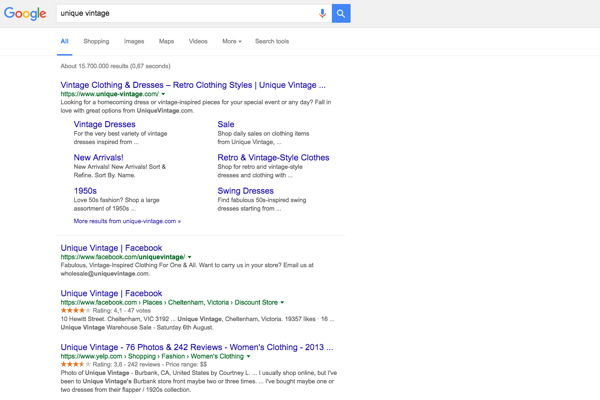This screenshot has height=400, width=600.
Task: Switch to the Shopping tab
Action: click(x=96, y=41)
